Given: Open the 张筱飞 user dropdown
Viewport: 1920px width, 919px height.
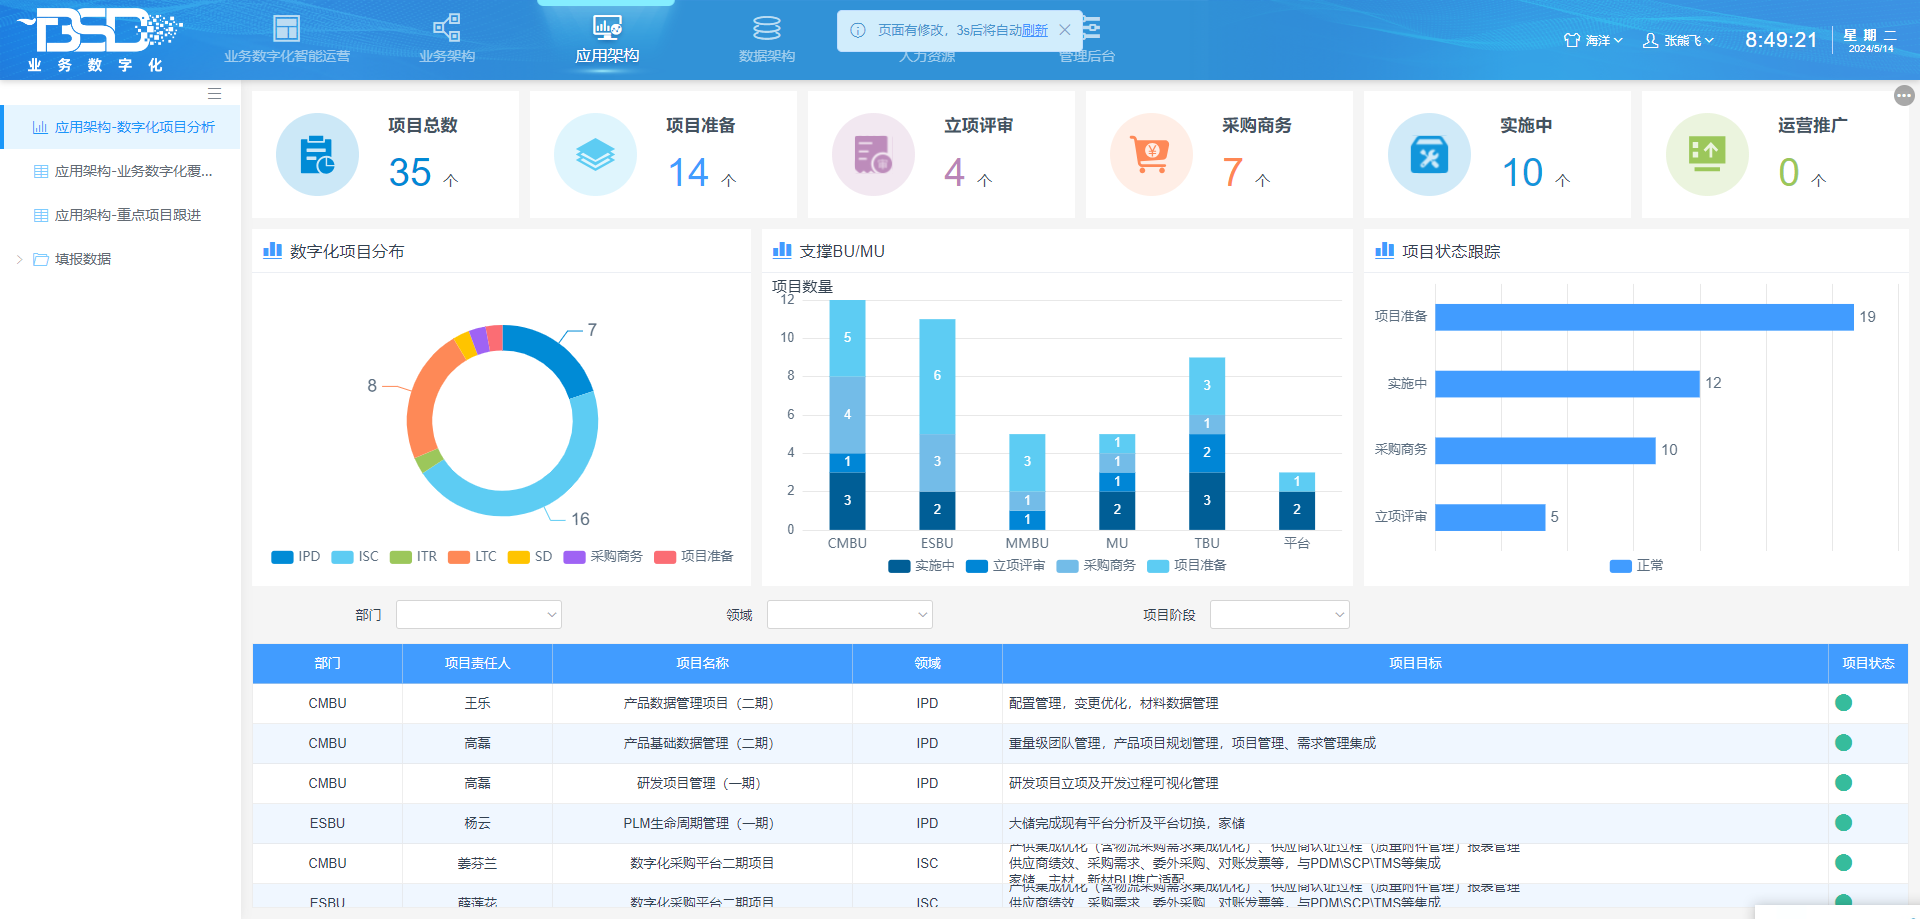Looking at the screenshot, I should click(x=1678, y=40).
